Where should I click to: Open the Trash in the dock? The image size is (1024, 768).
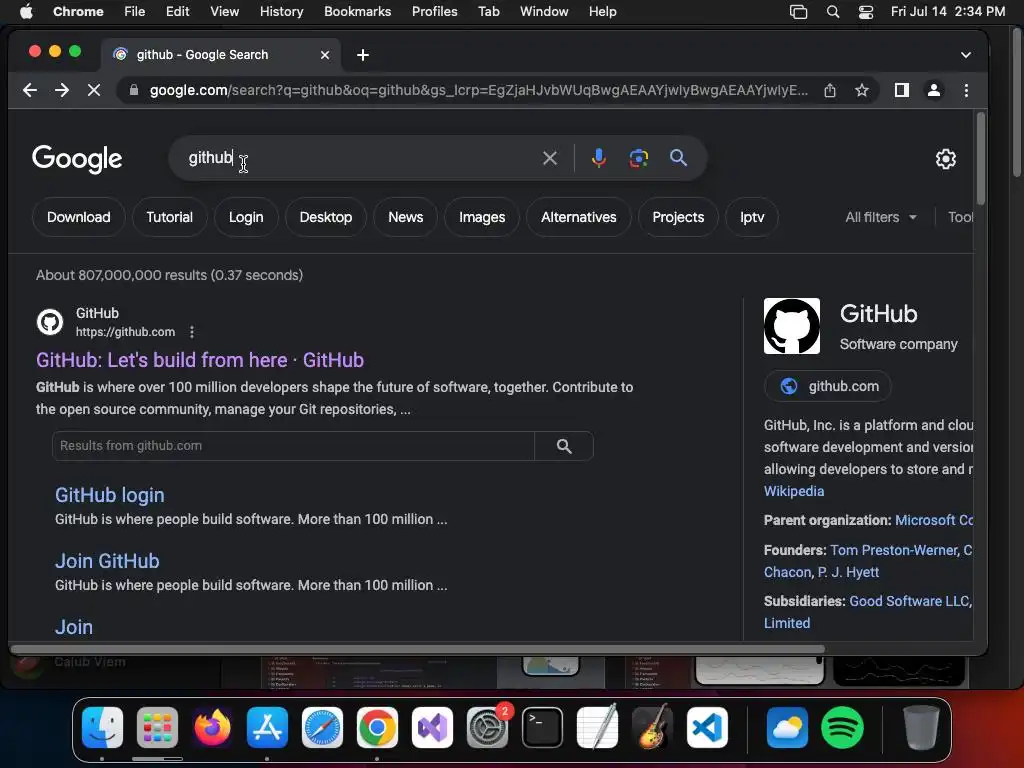point(921,728)
